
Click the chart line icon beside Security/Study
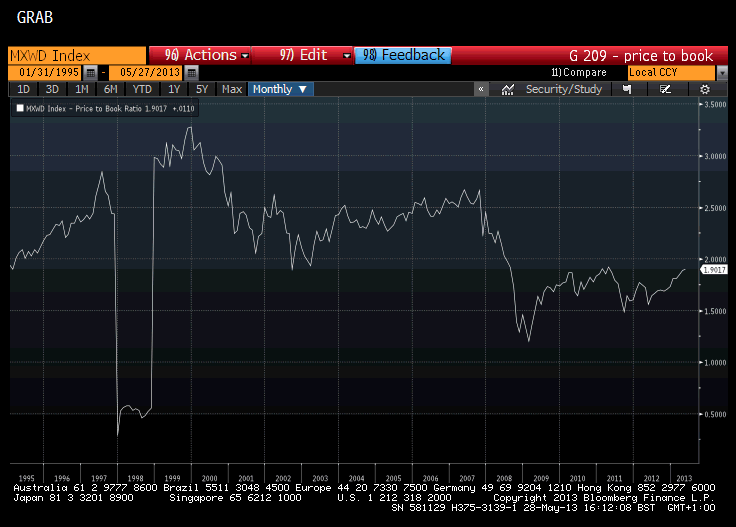507,89
